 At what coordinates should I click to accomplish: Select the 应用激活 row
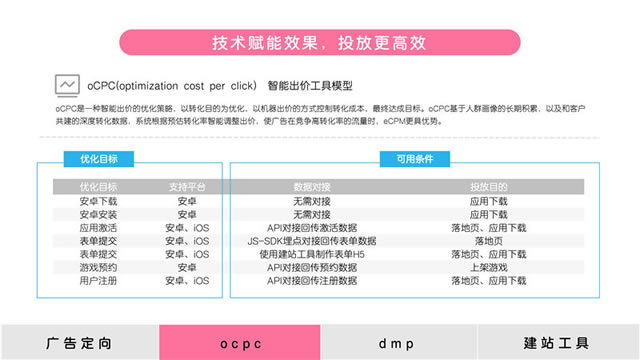point(318,228)
